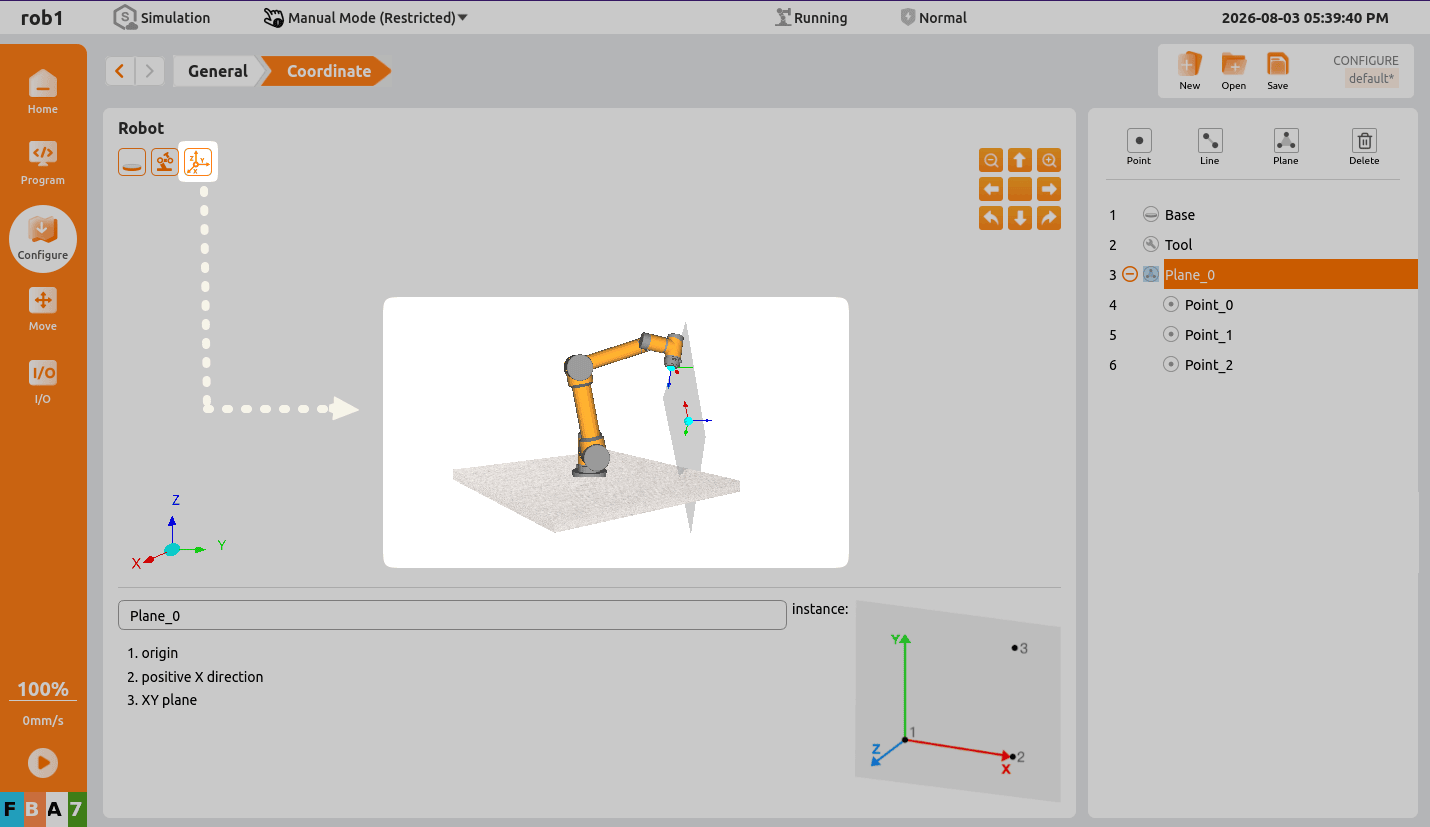Pan the 3D view with right arrow
Screen dimensions: 1430x827
(x=1049, y=189)
